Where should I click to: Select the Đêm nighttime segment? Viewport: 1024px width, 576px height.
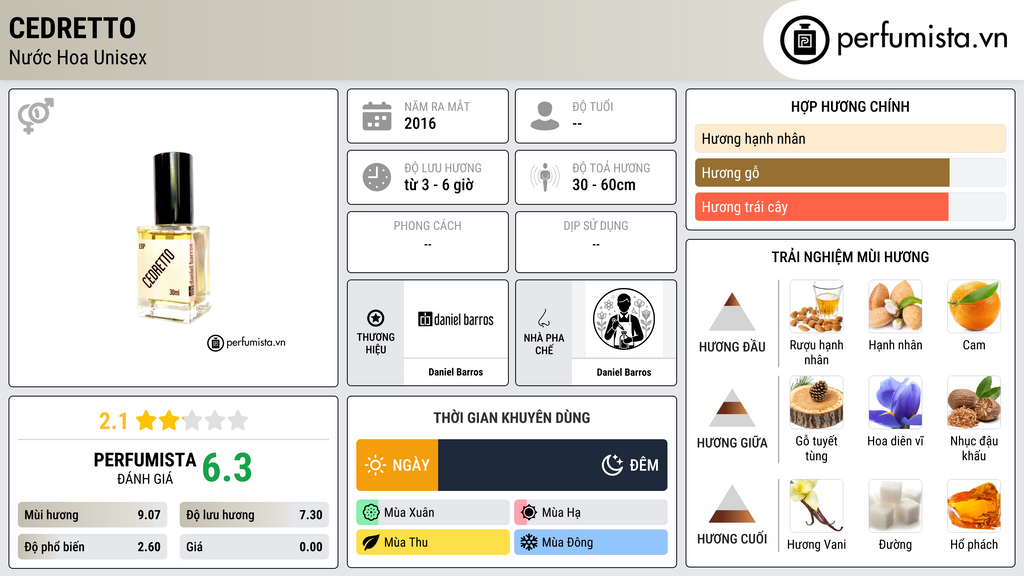pos(552,465)
